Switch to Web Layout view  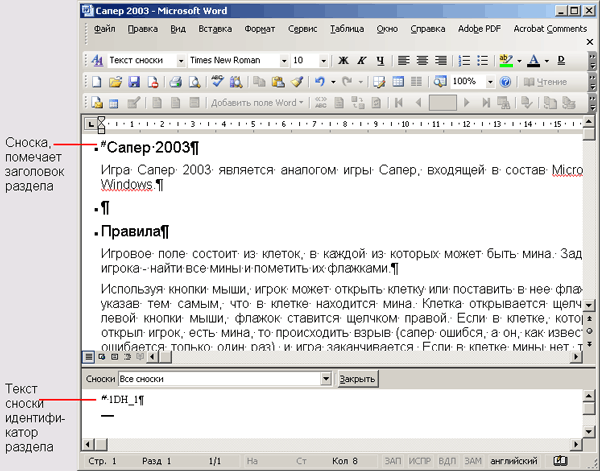coord(102,357)
